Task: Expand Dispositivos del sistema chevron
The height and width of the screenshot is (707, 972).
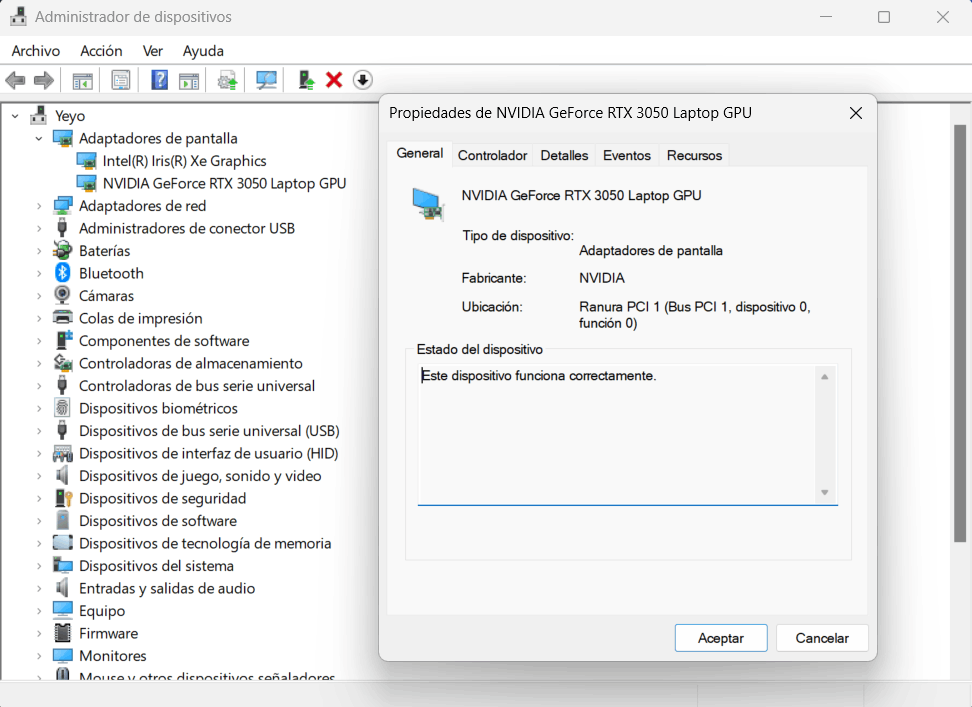Action: (x=39, y=566)
